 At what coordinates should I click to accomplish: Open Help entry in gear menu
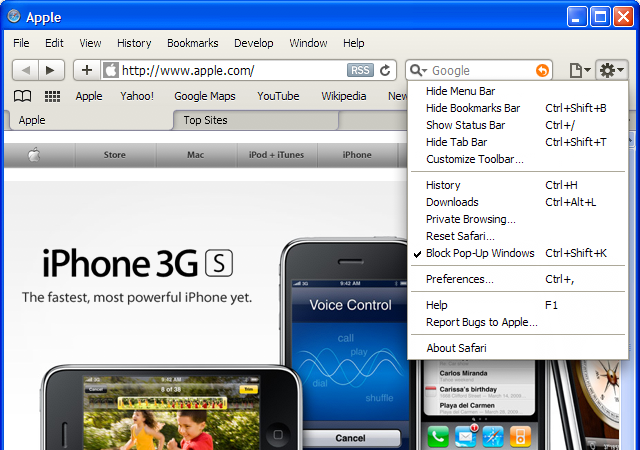518,305
